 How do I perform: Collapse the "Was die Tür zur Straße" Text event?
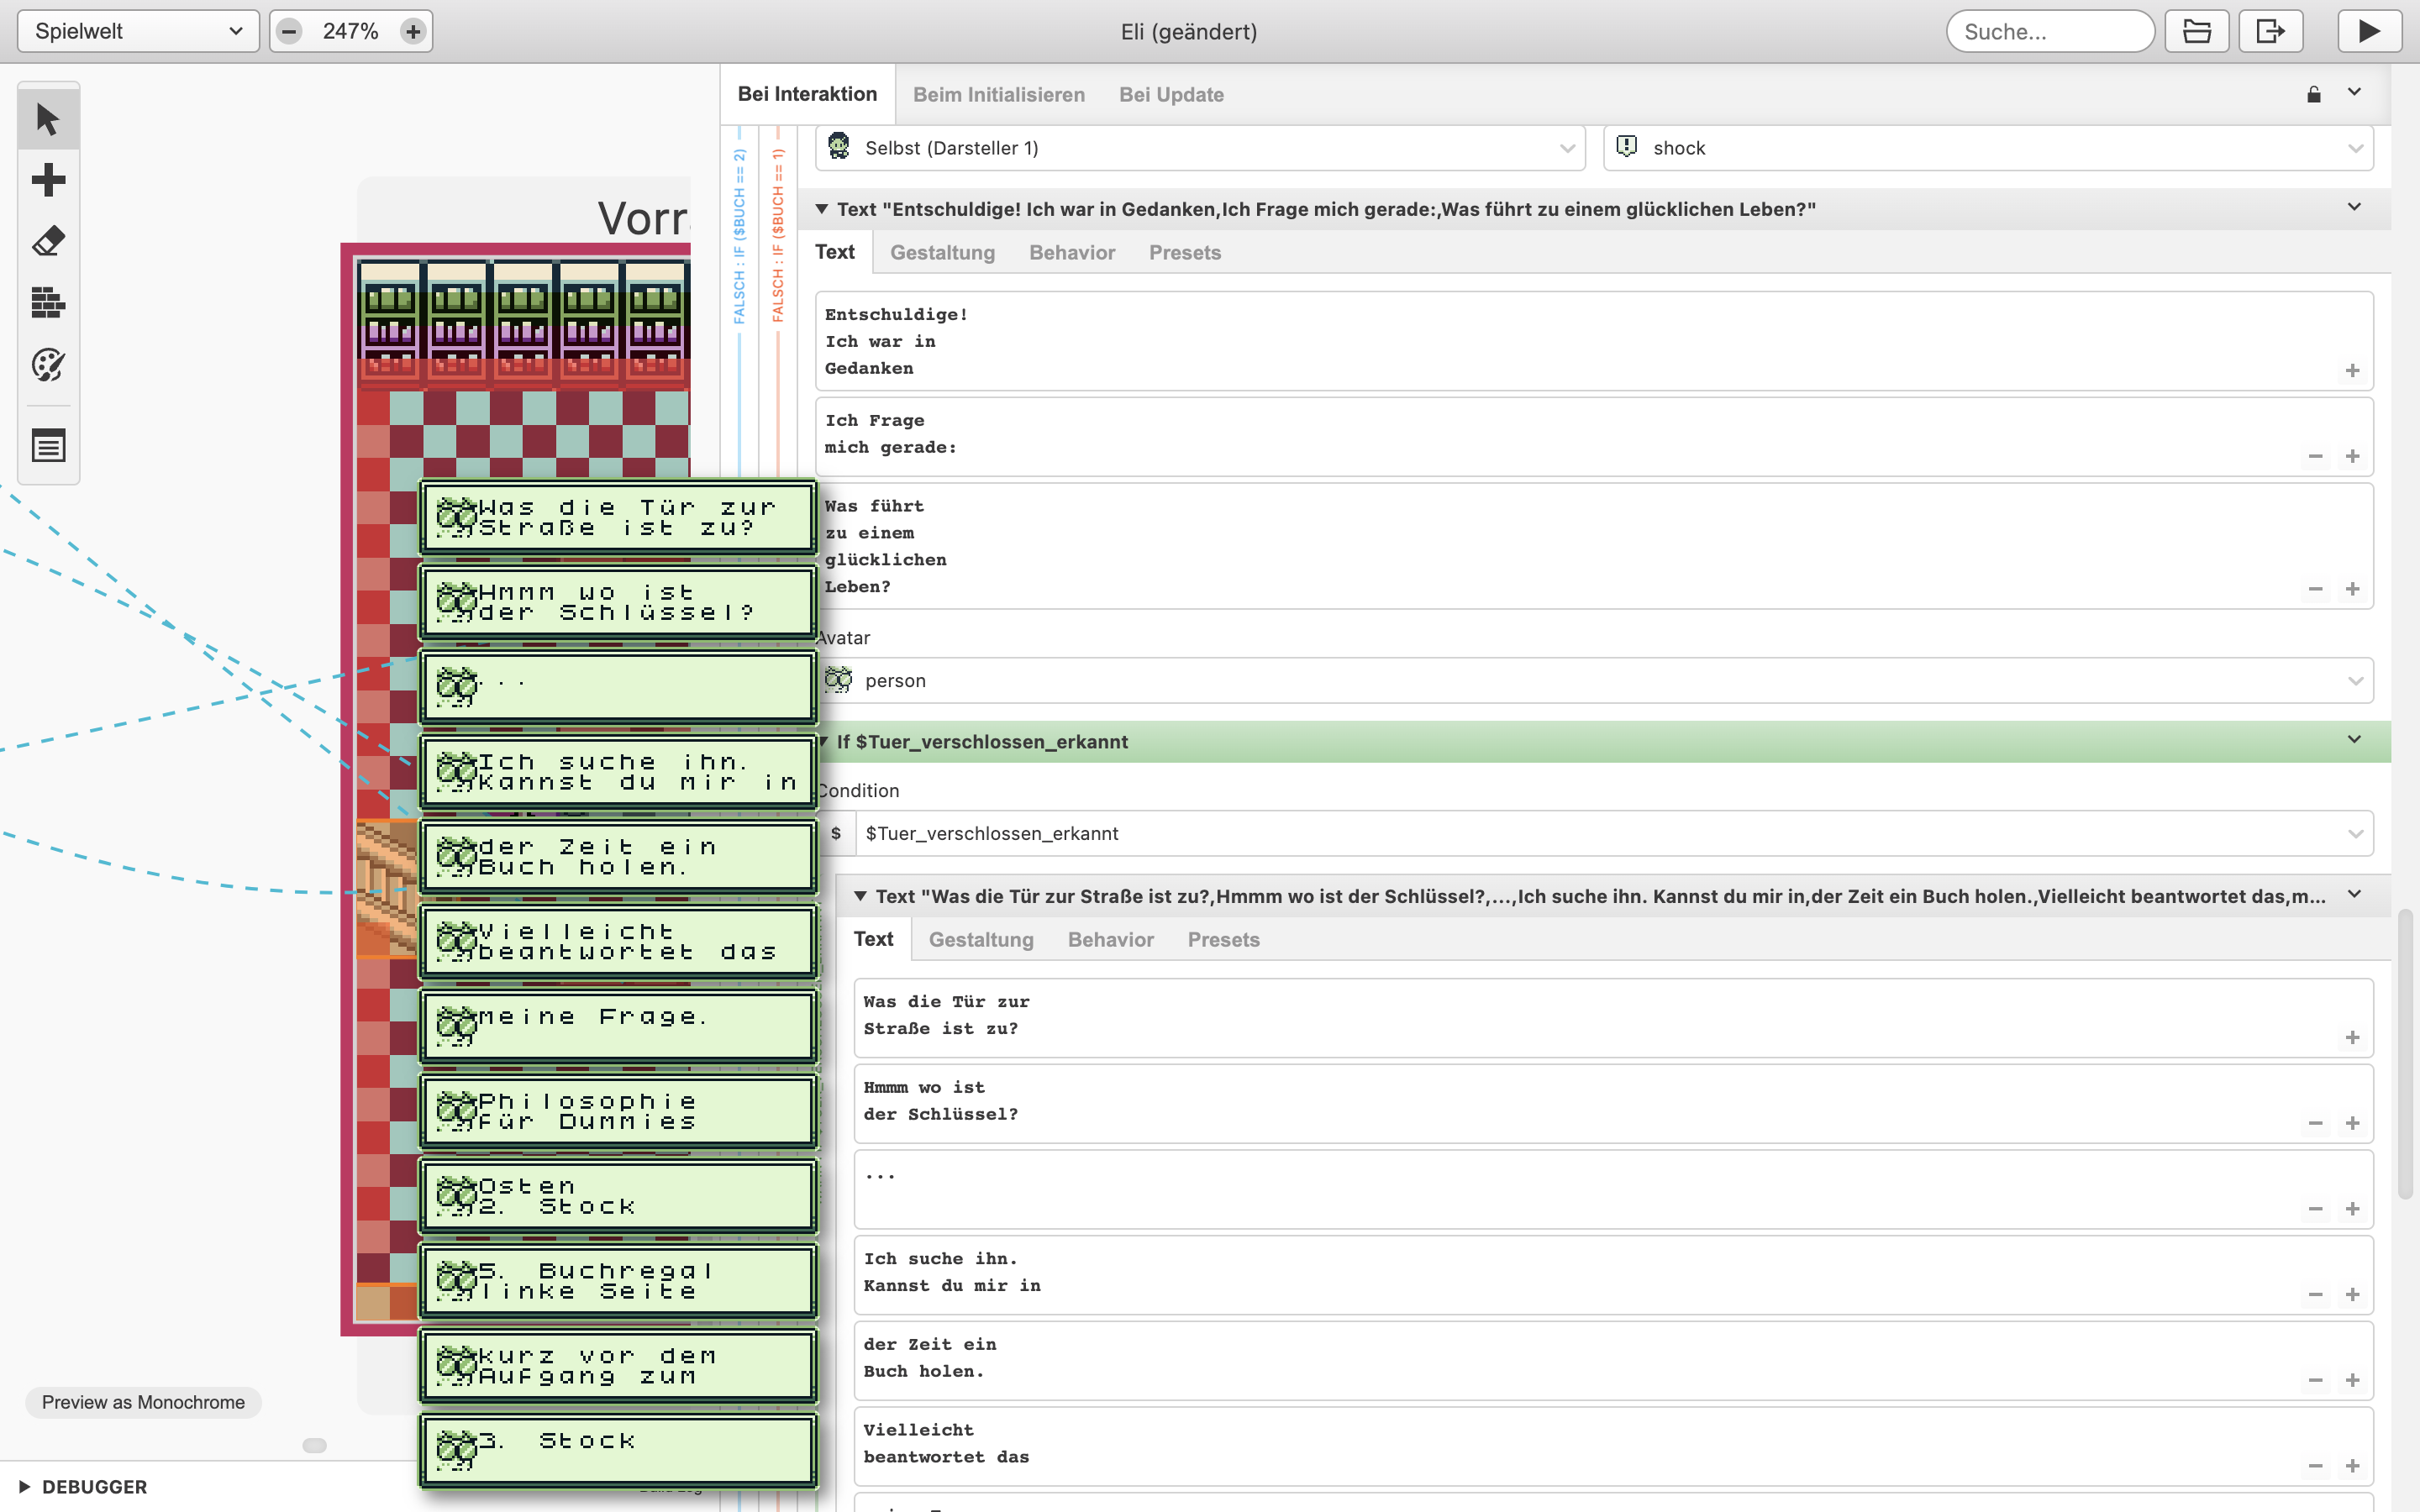860,896
